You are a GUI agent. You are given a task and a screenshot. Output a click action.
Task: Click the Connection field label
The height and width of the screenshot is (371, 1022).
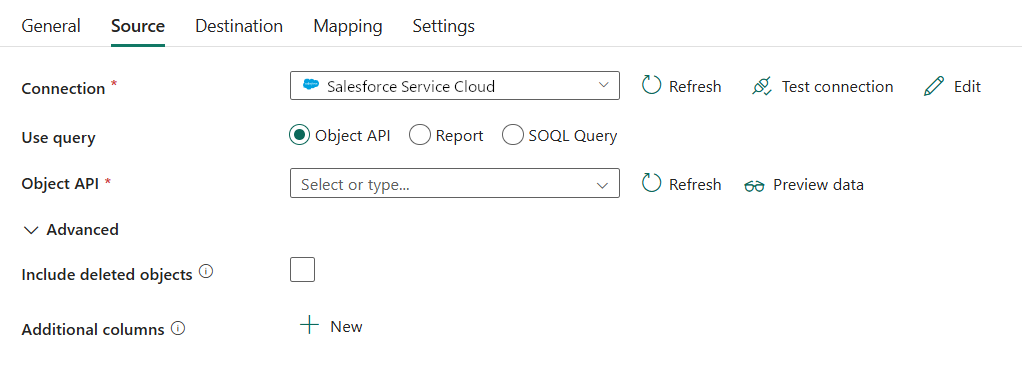click(x=63, y=89)
